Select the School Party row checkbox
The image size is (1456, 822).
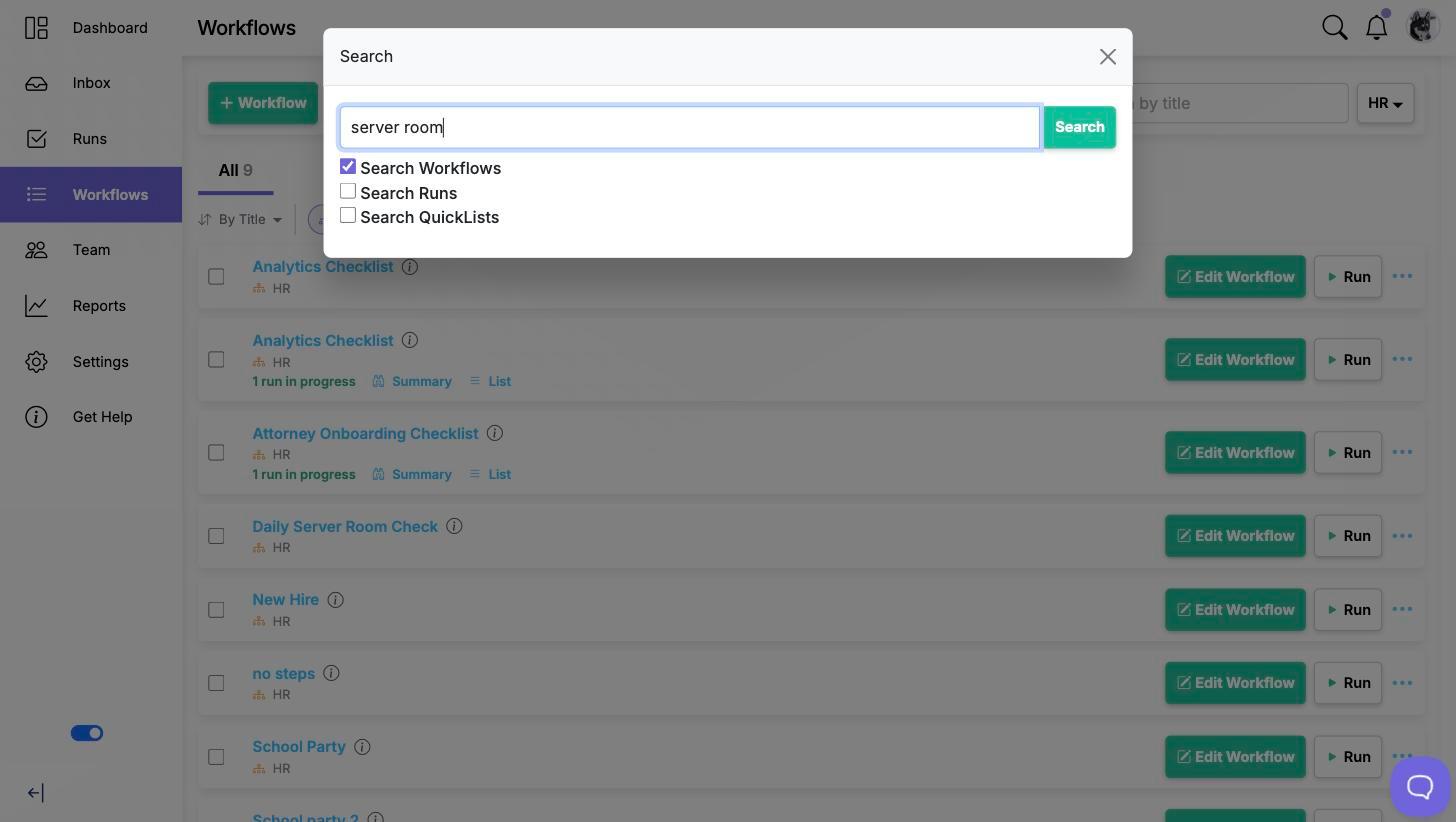click(216, 757)
